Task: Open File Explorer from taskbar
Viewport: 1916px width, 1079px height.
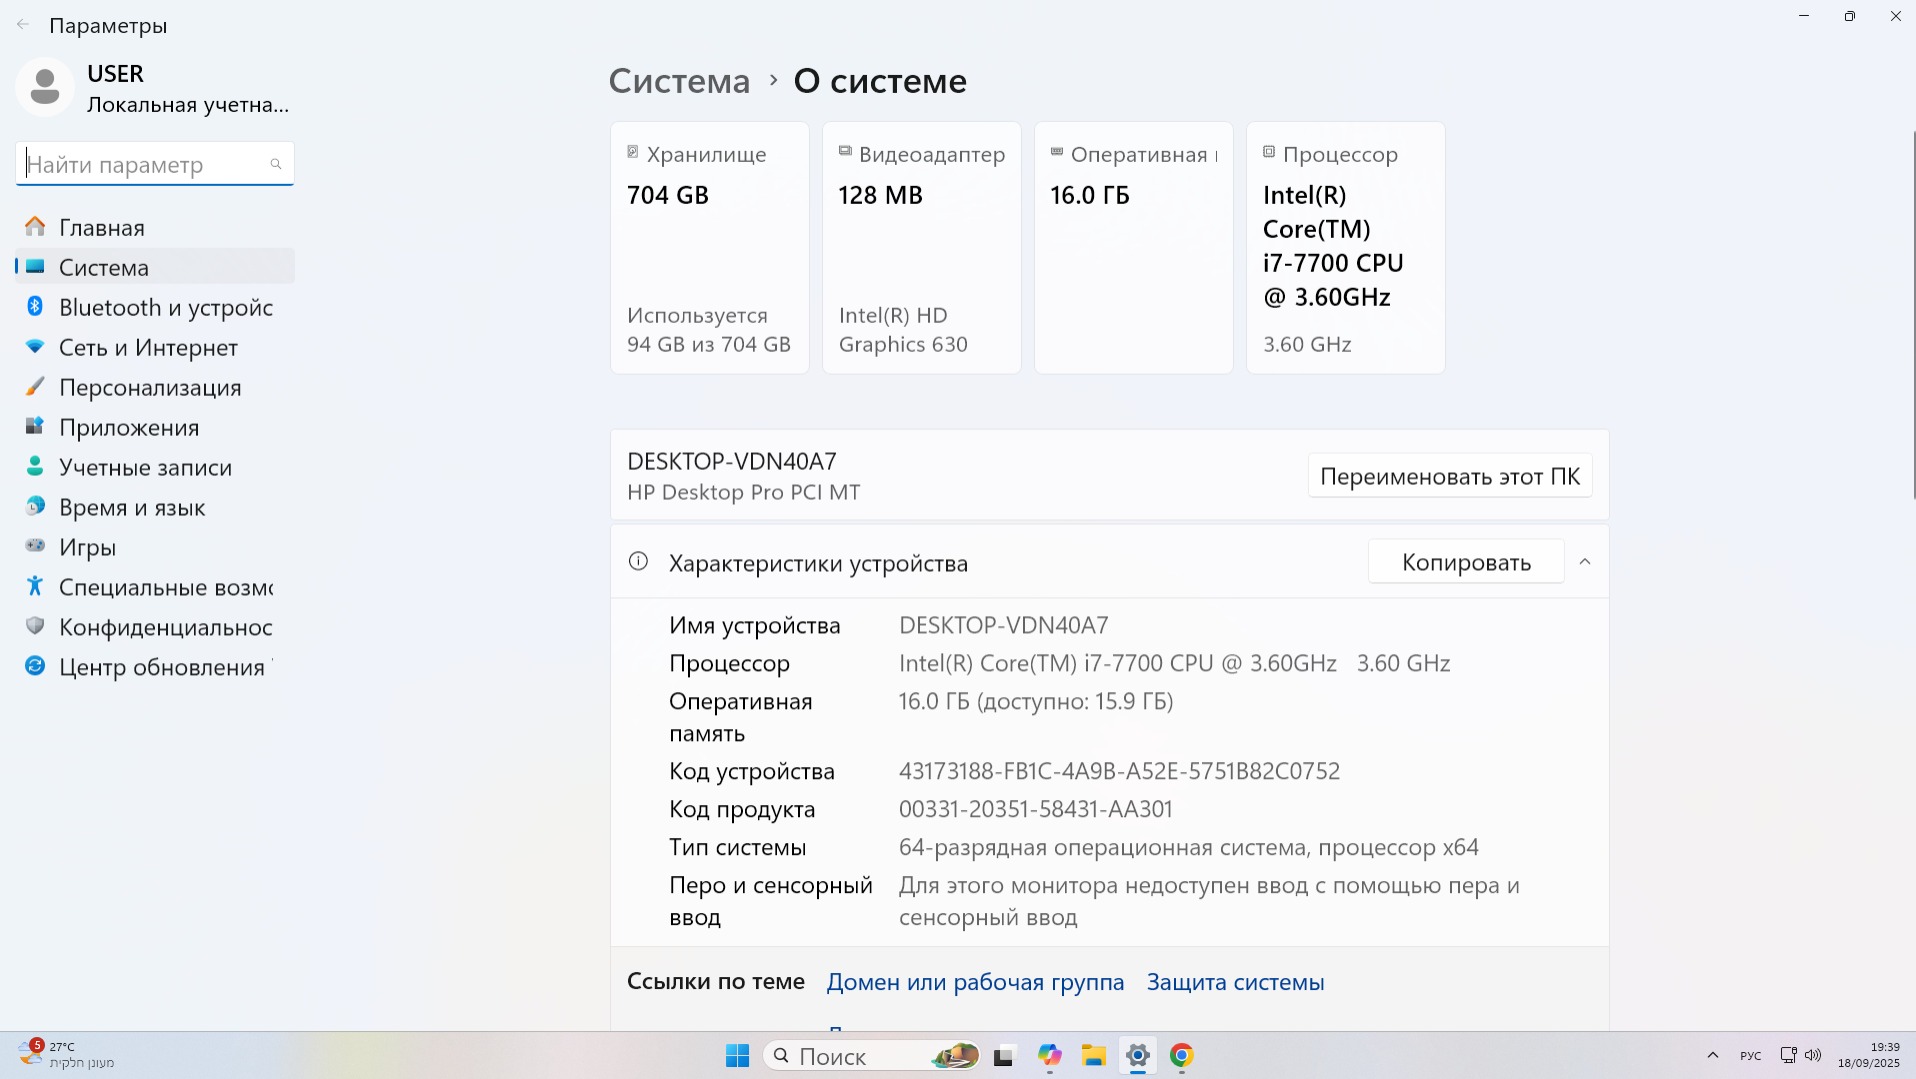Action: click(x=1093, y=1056)
